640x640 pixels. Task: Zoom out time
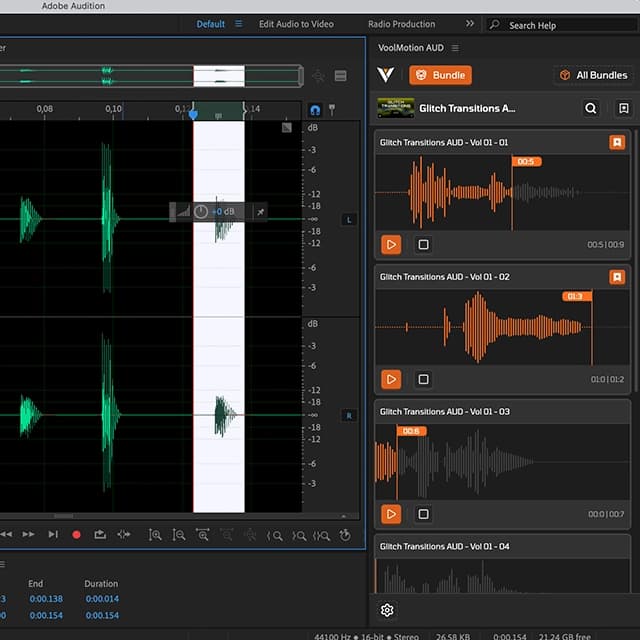pos(227,535)
